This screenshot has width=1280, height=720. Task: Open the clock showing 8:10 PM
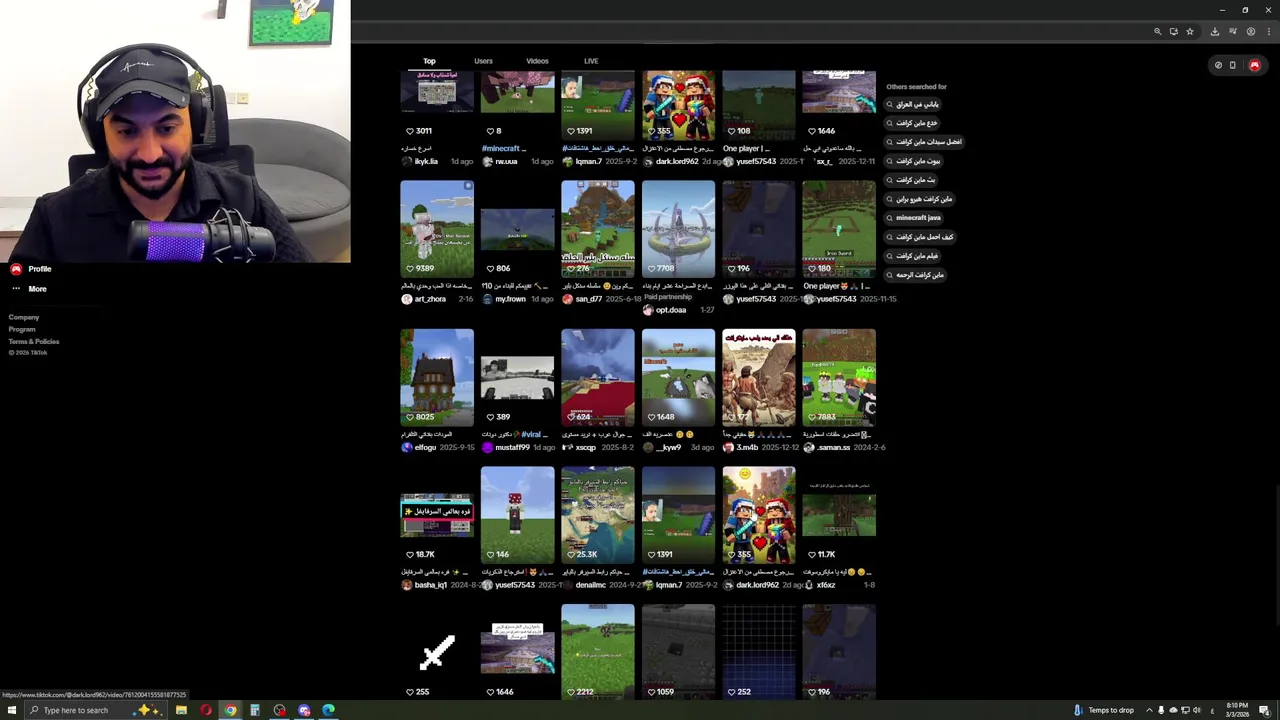pos(1236,710)
